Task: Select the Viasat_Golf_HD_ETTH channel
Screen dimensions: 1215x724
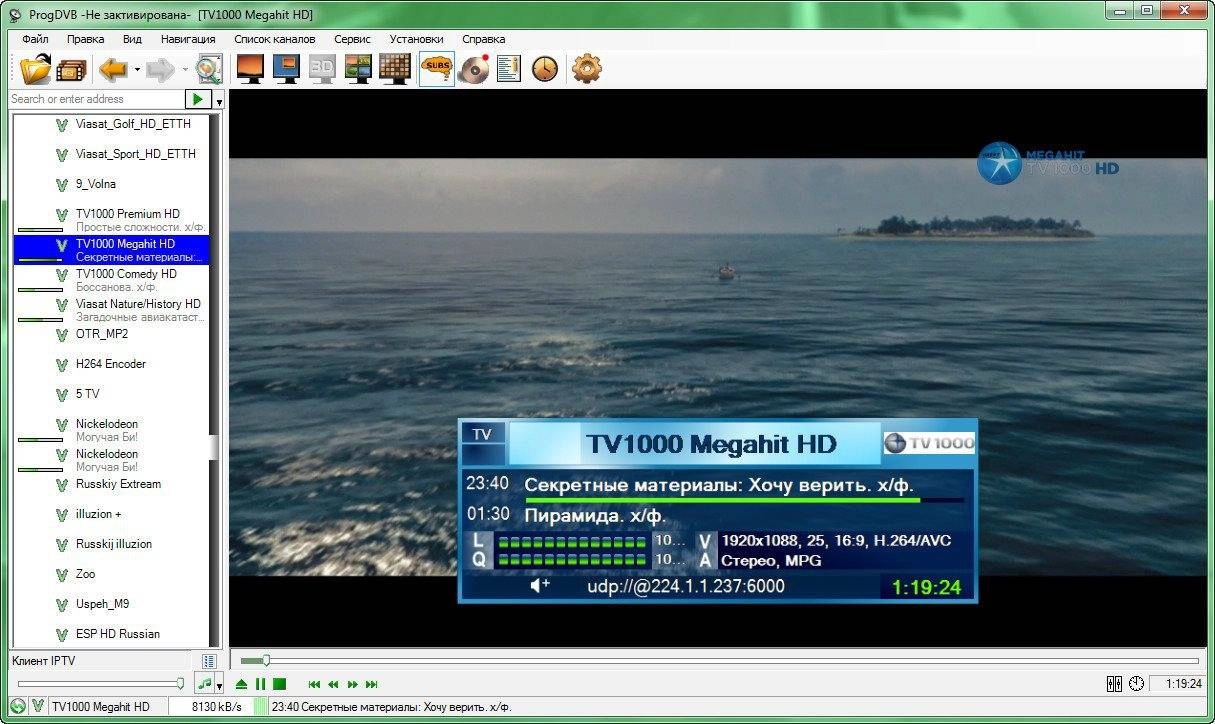Action: [x=112, y=124]
